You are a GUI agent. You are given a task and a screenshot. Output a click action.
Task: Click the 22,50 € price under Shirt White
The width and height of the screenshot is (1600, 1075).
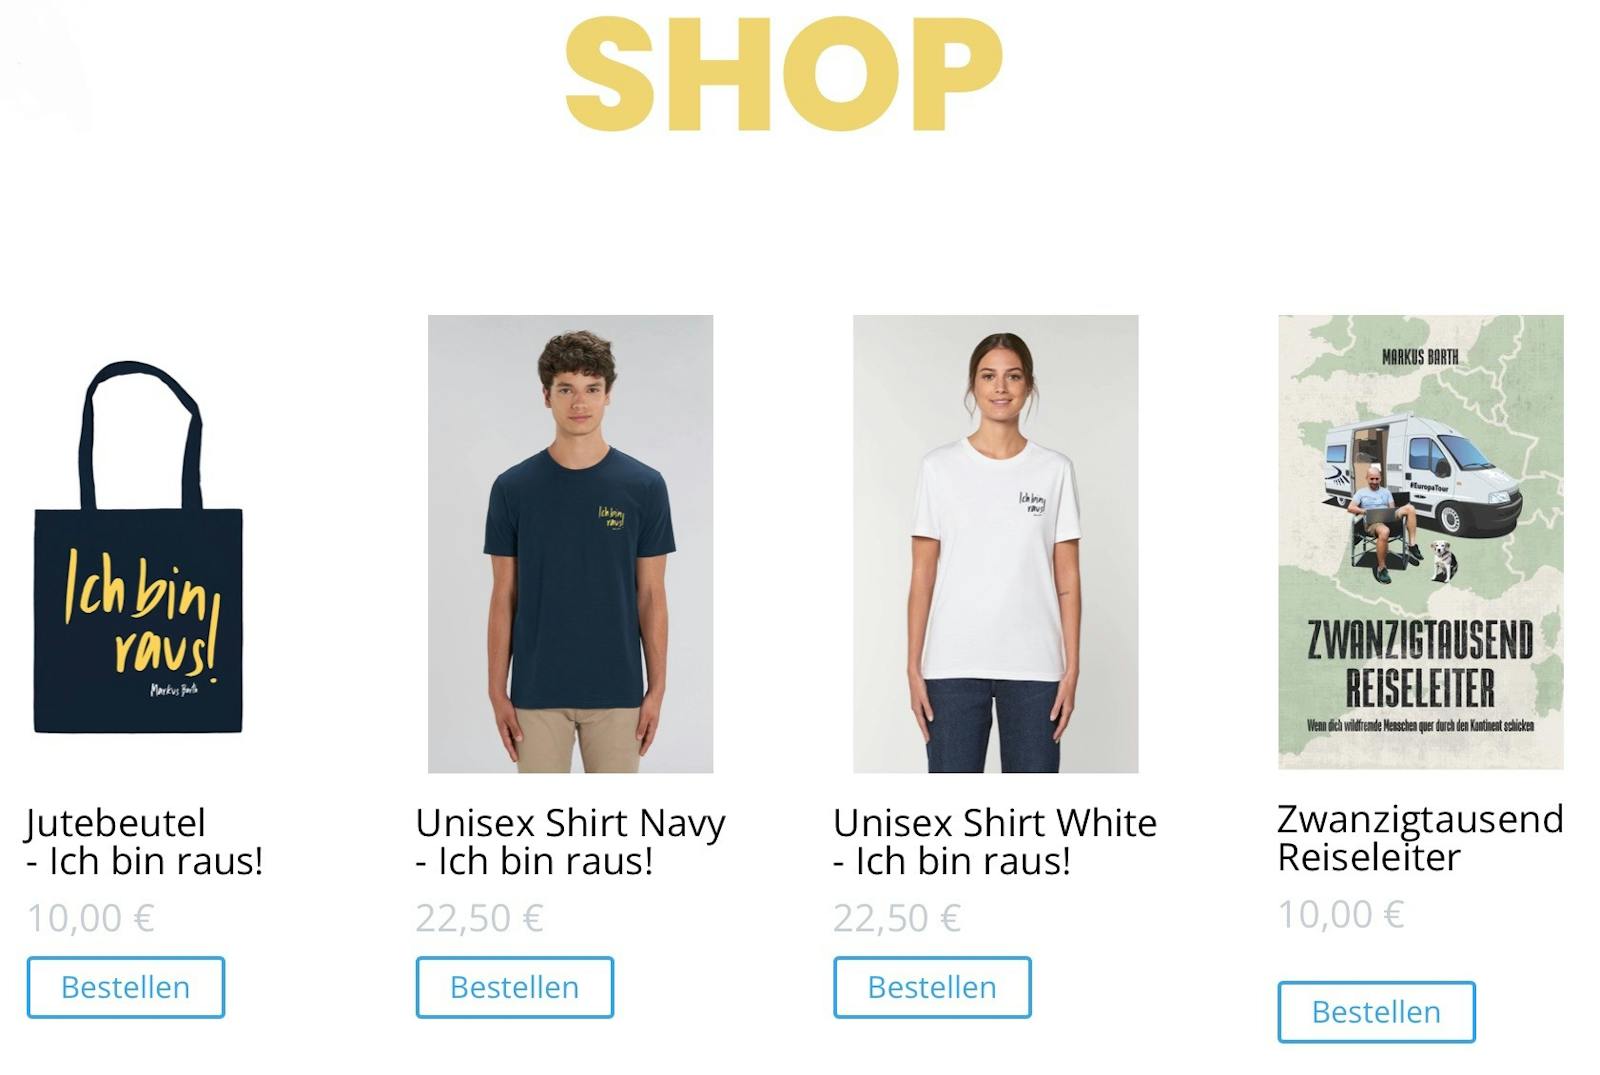tap(897, 918)
